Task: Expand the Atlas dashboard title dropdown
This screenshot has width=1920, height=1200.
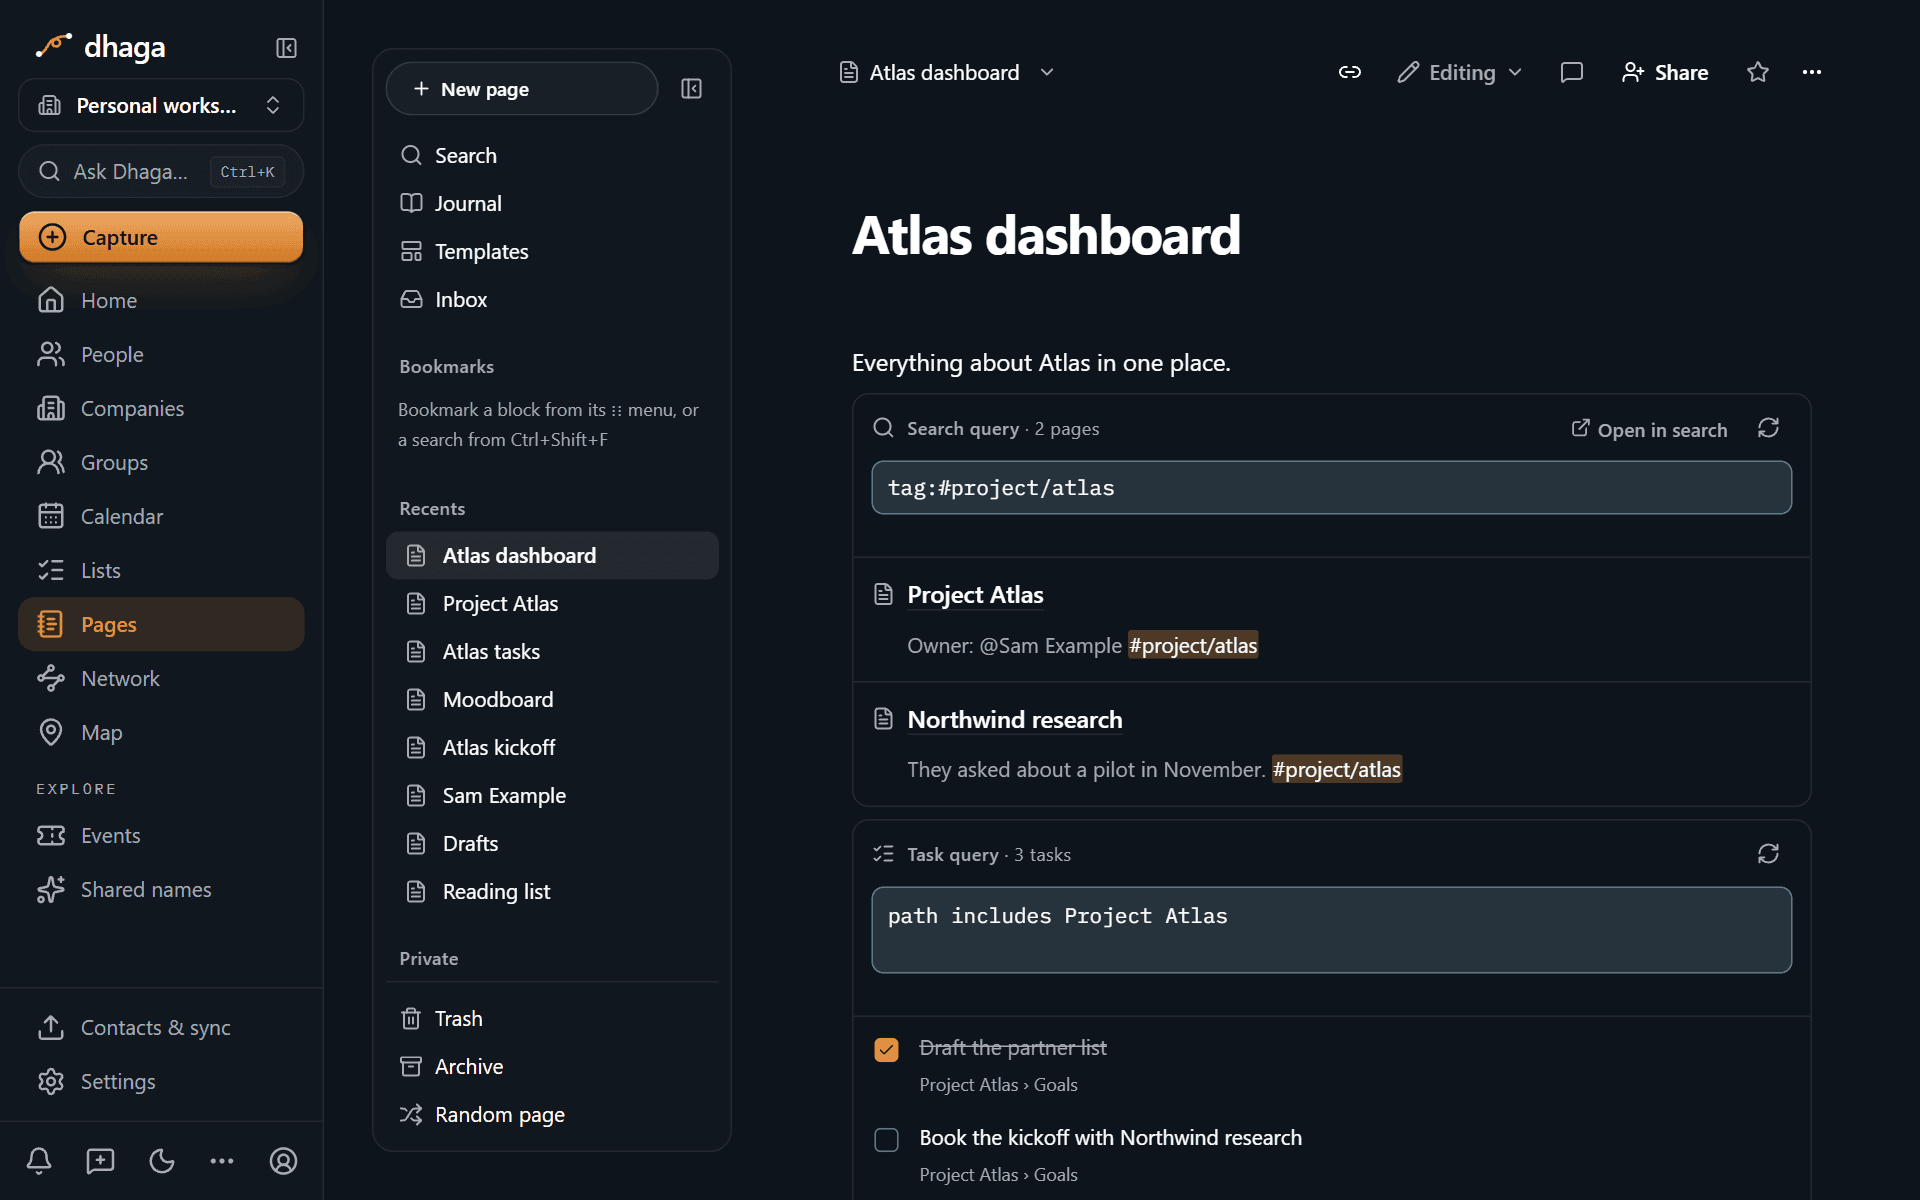Action: 1047,72
